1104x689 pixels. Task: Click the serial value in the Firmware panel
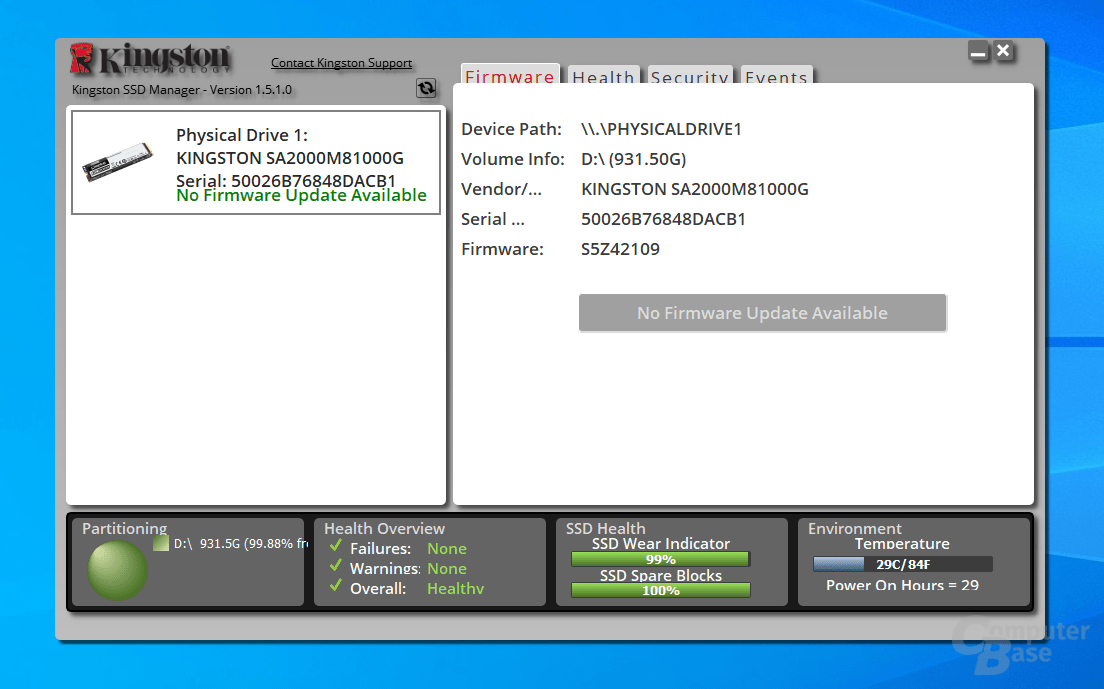[x=663, y=219]
